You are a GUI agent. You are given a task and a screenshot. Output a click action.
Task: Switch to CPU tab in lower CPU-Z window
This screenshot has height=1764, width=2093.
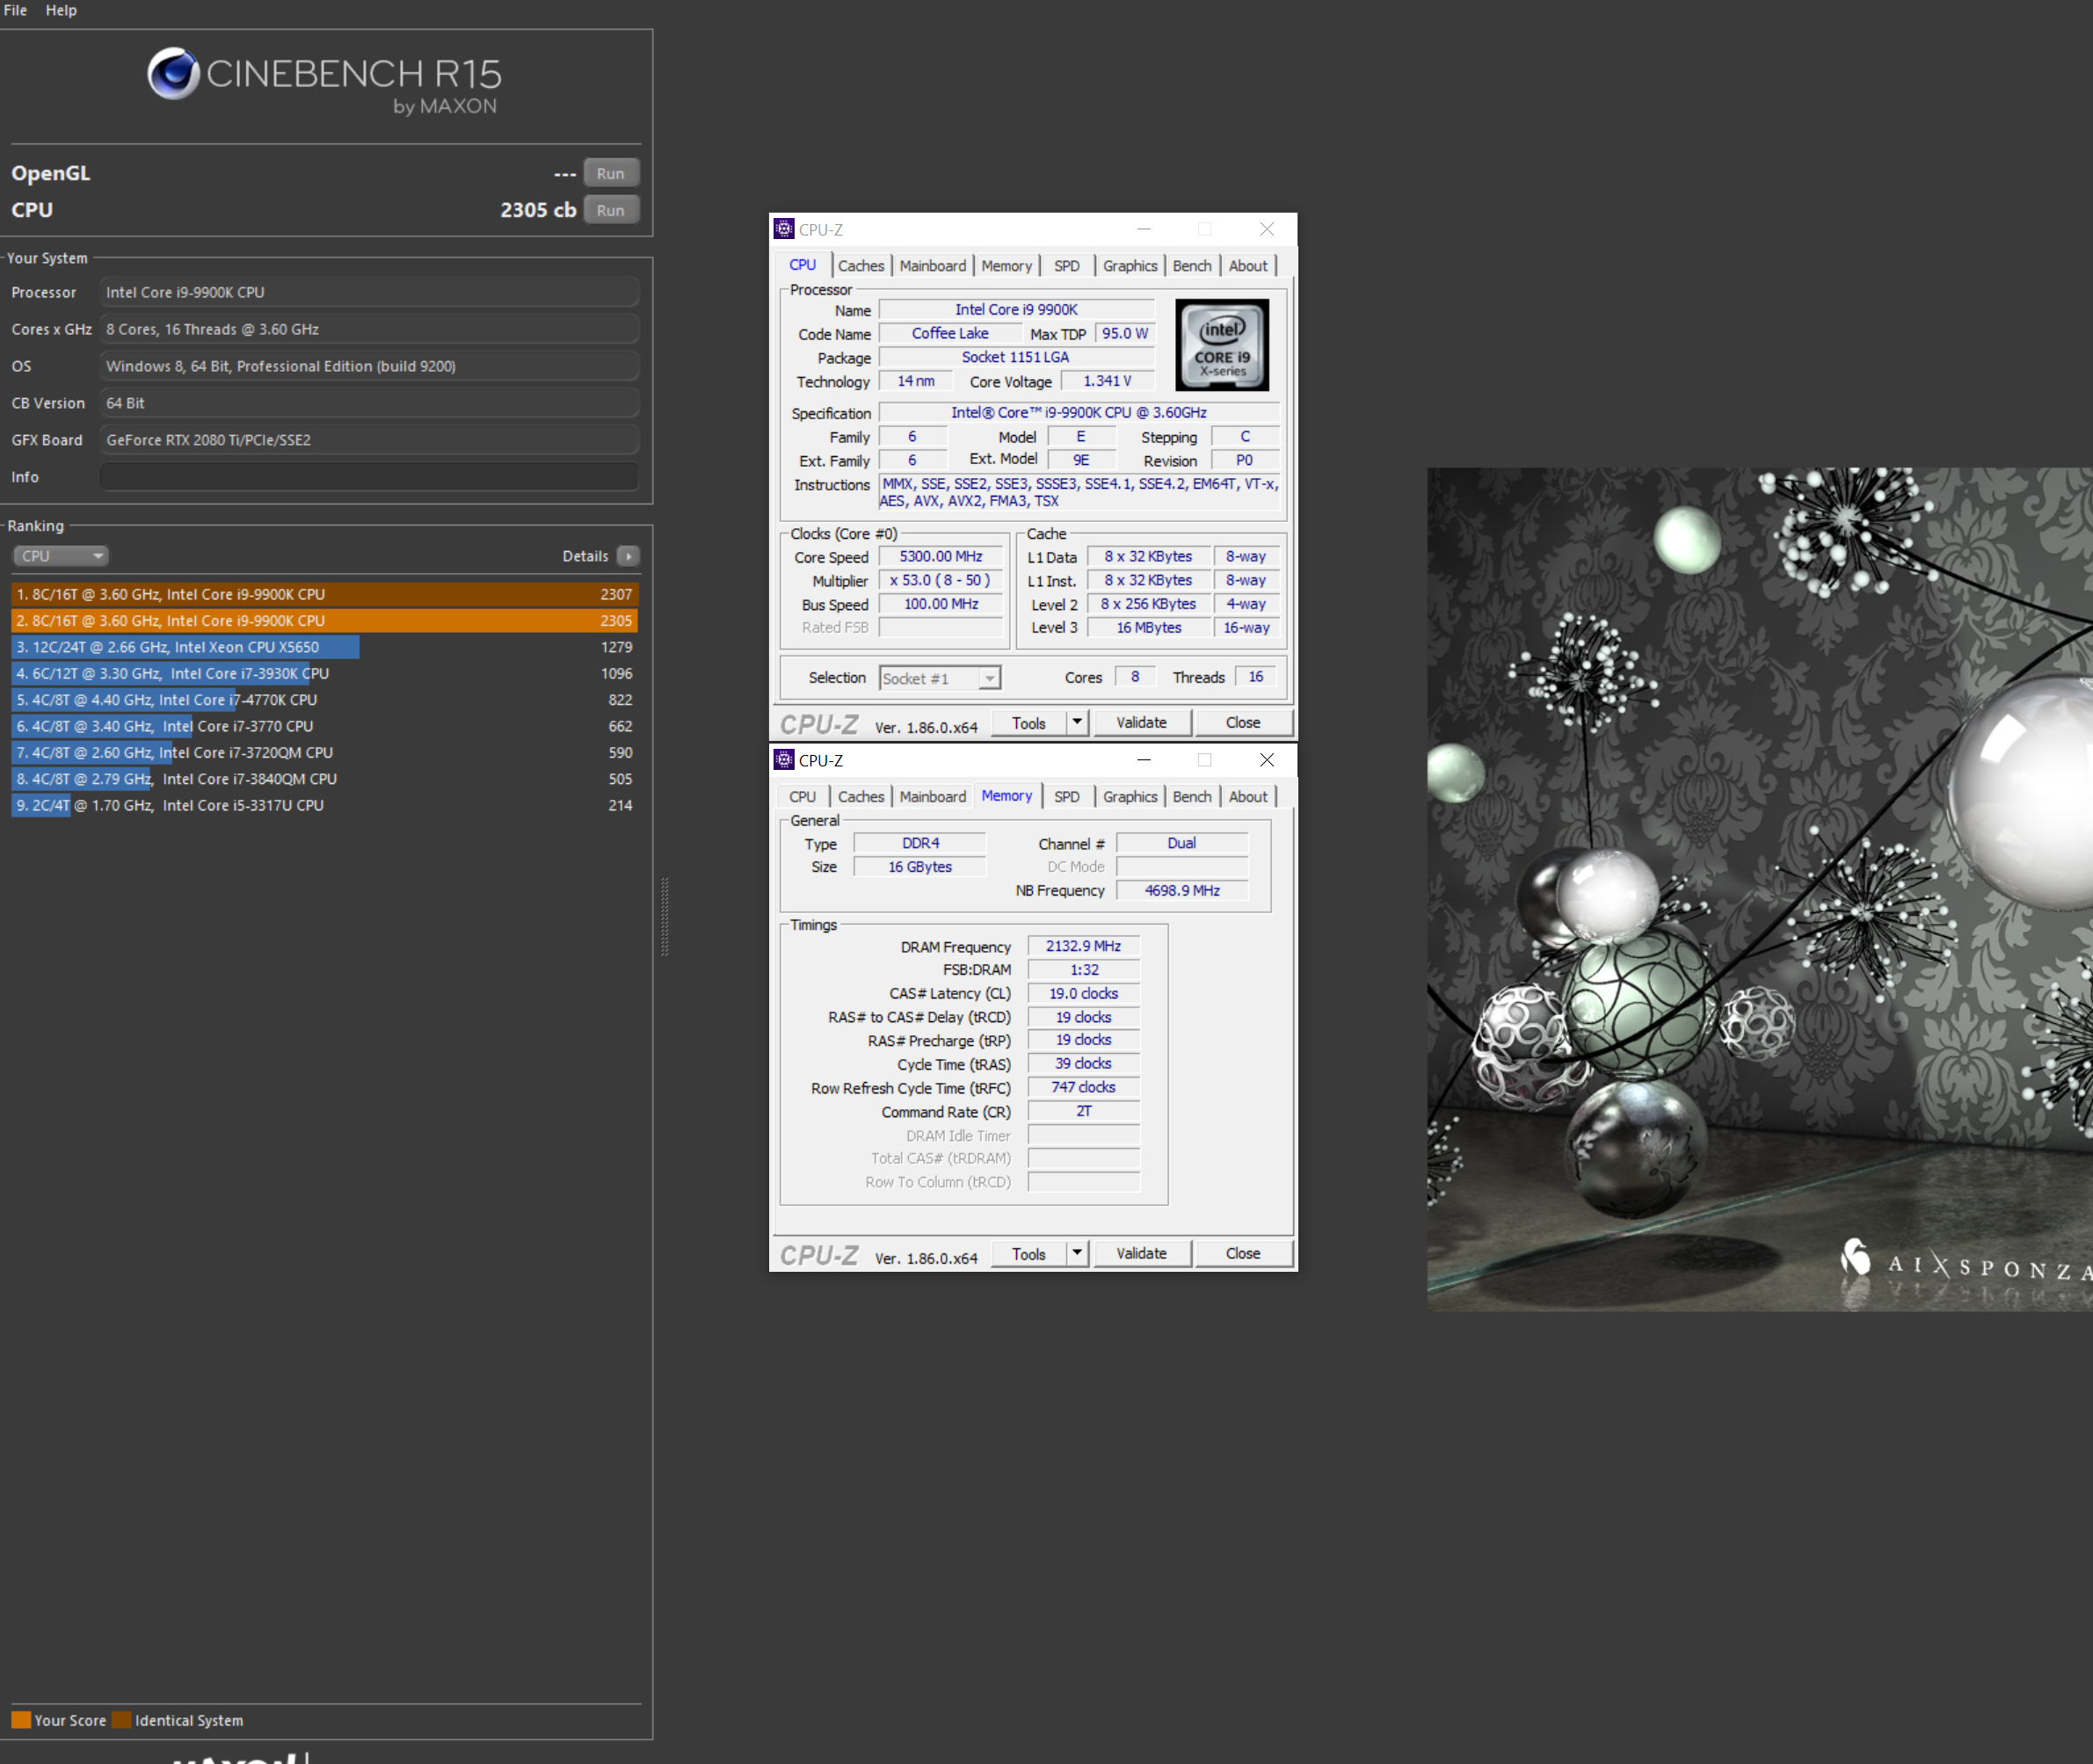(802, 797)
